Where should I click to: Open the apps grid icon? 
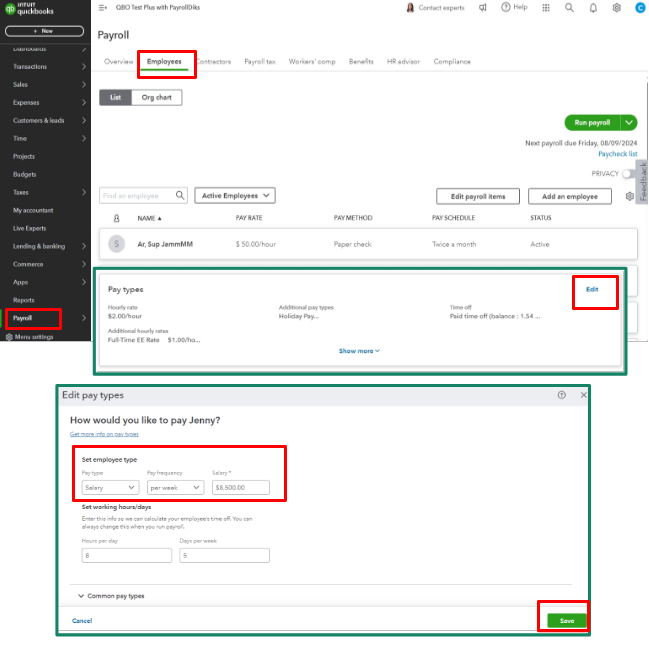pyautogui.click(x=546, y=7)
